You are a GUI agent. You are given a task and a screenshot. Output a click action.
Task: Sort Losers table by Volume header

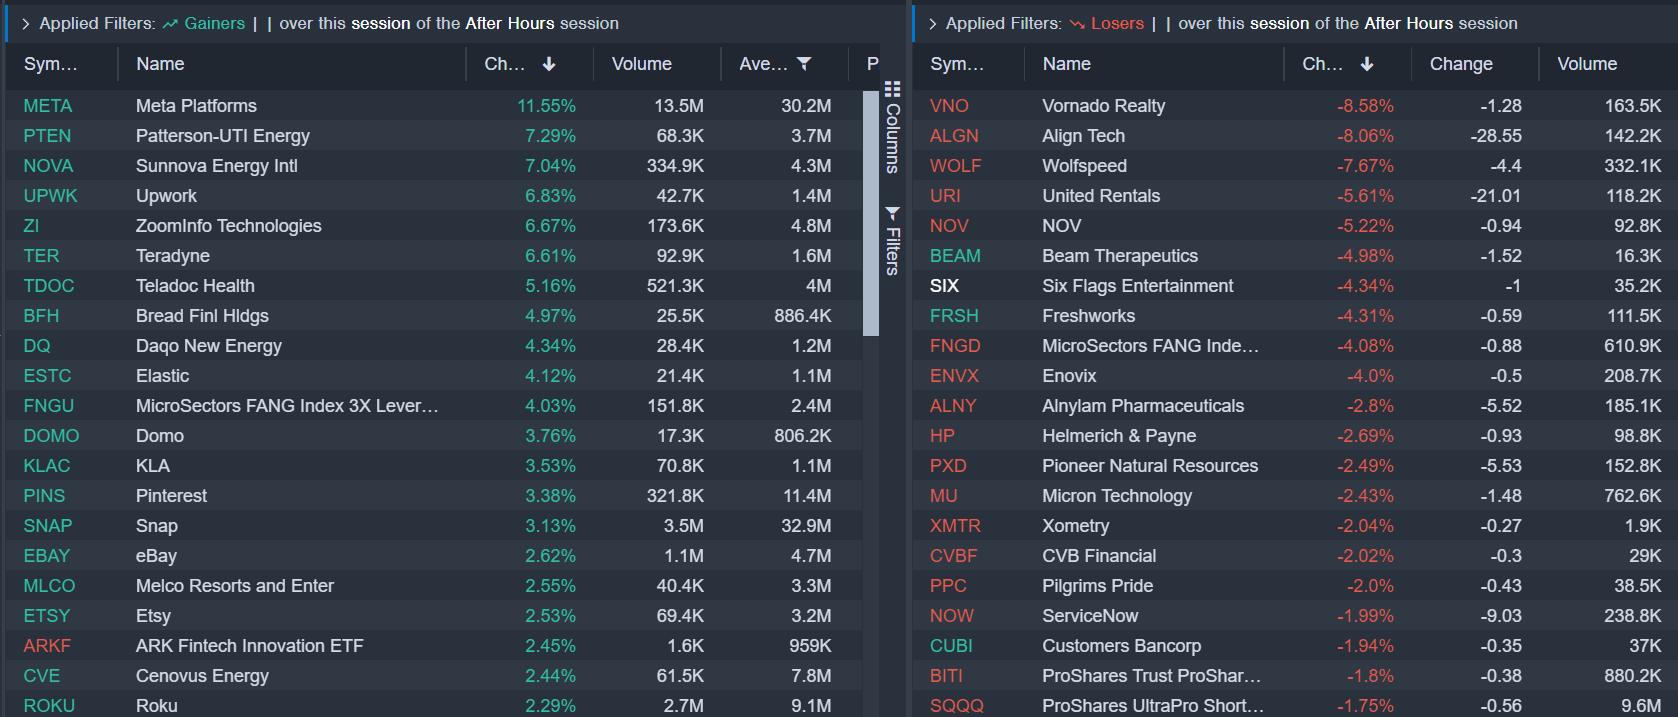[1587, 64]
